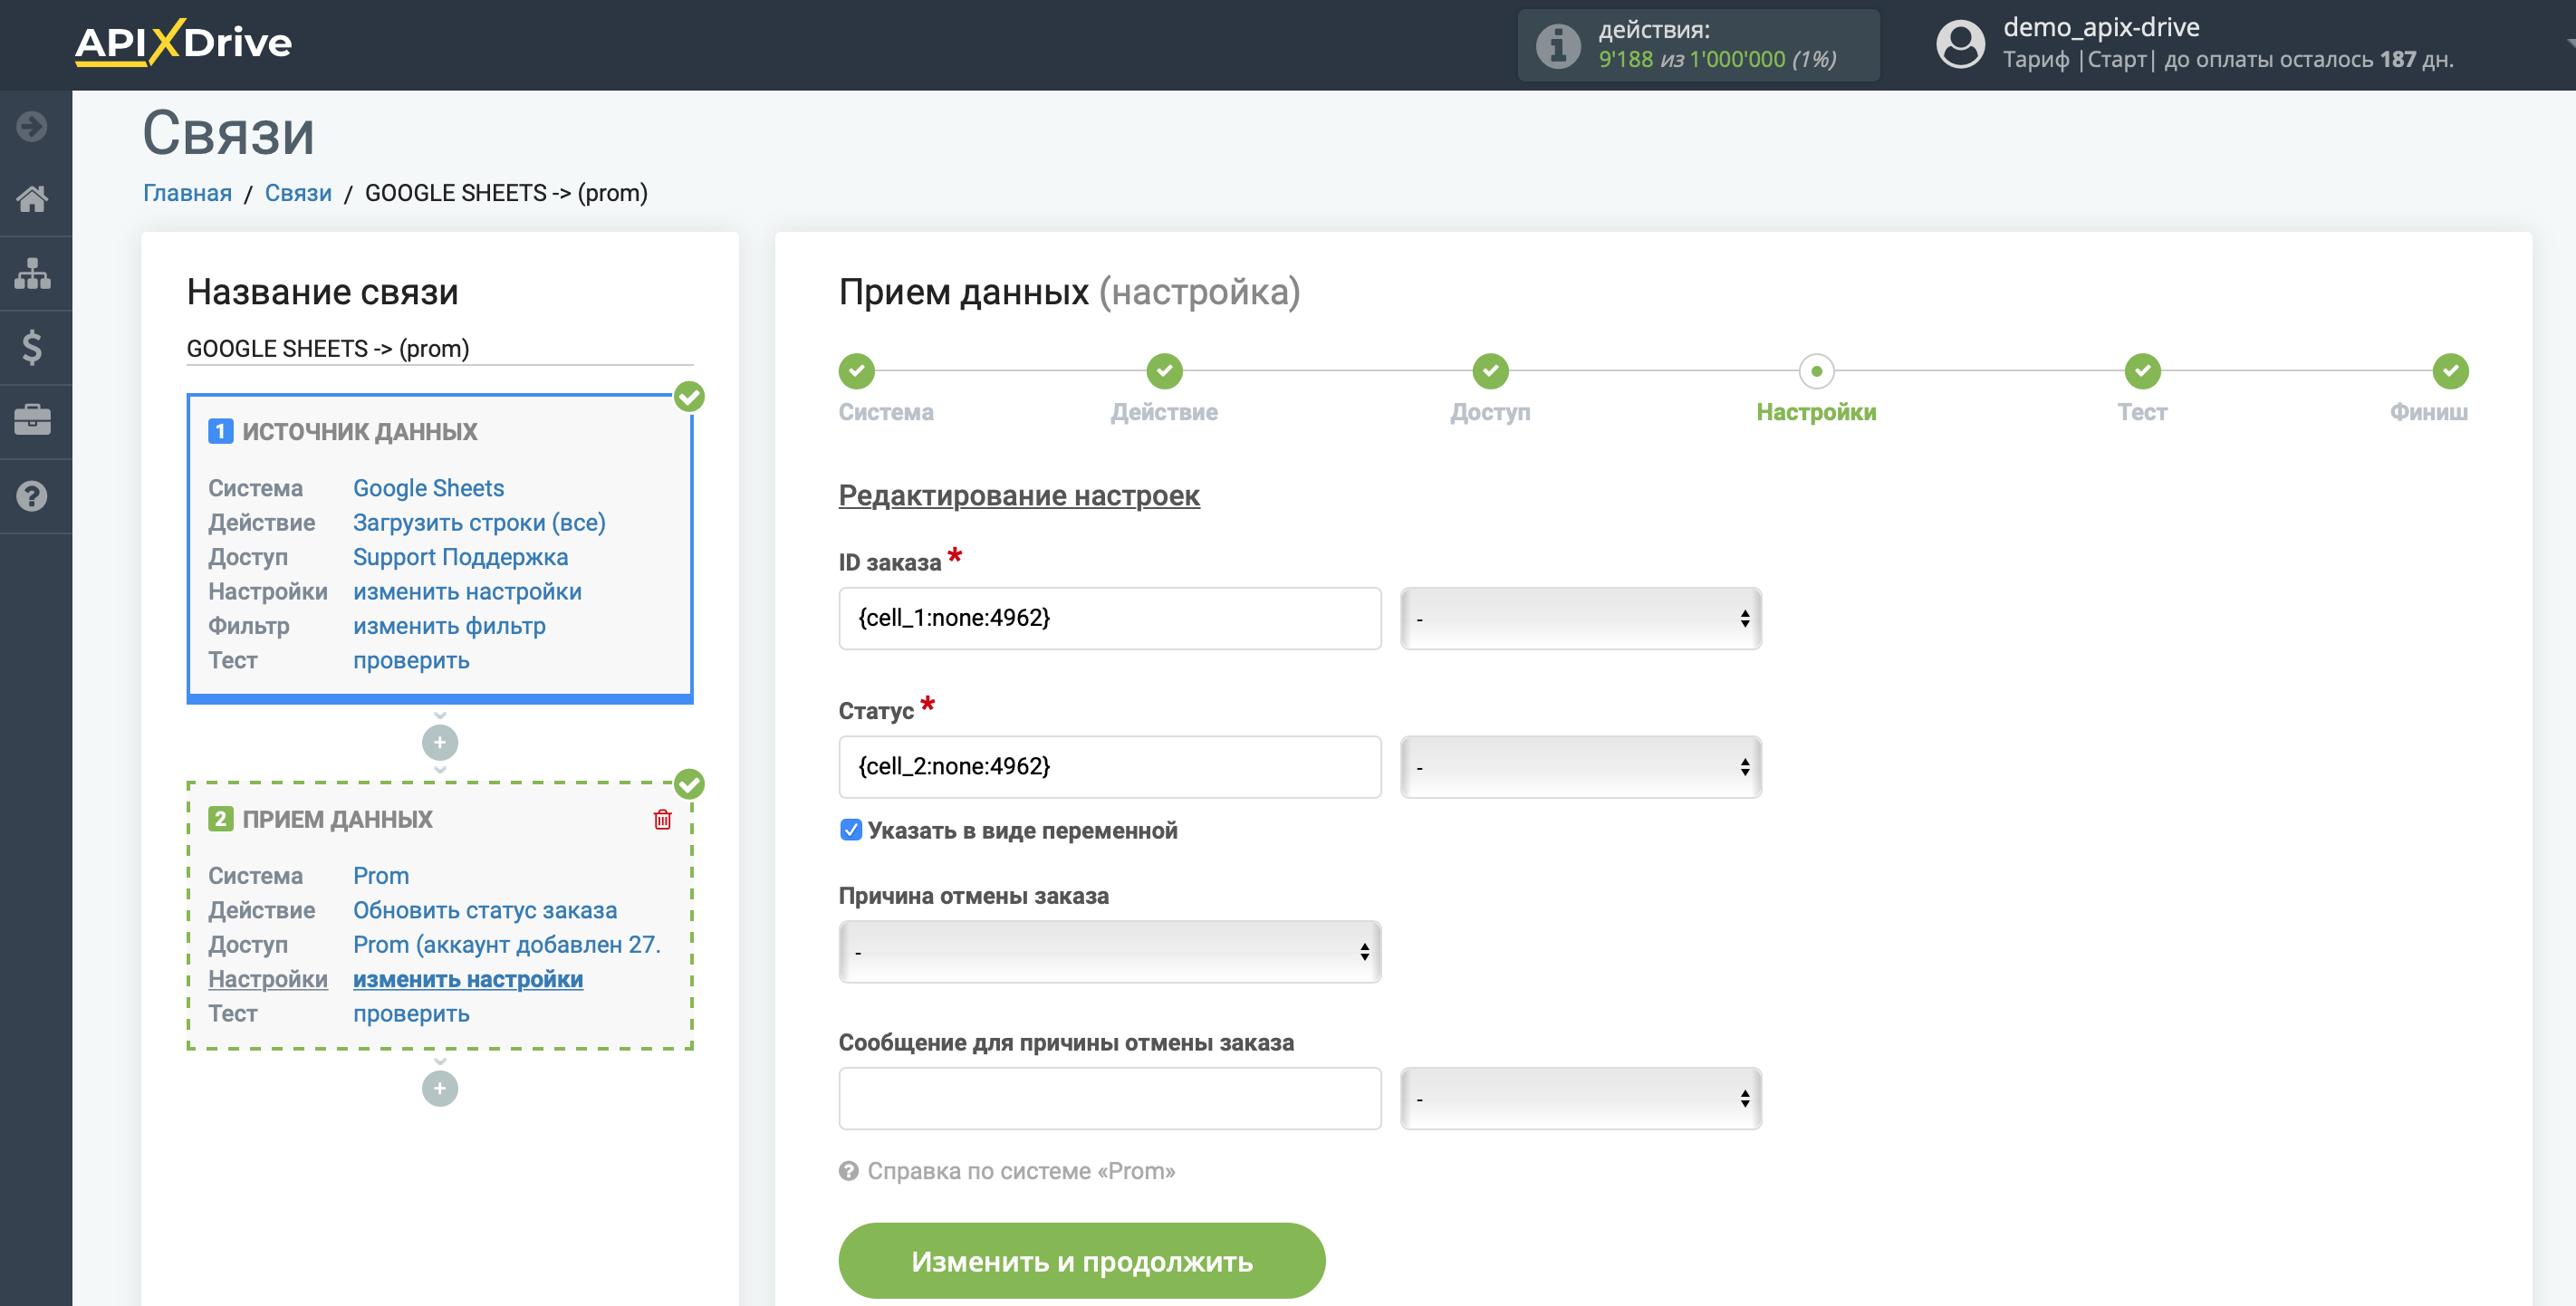
Task: Click 'Редактирование настроек' heading
Action: (x=1019, y=496)
